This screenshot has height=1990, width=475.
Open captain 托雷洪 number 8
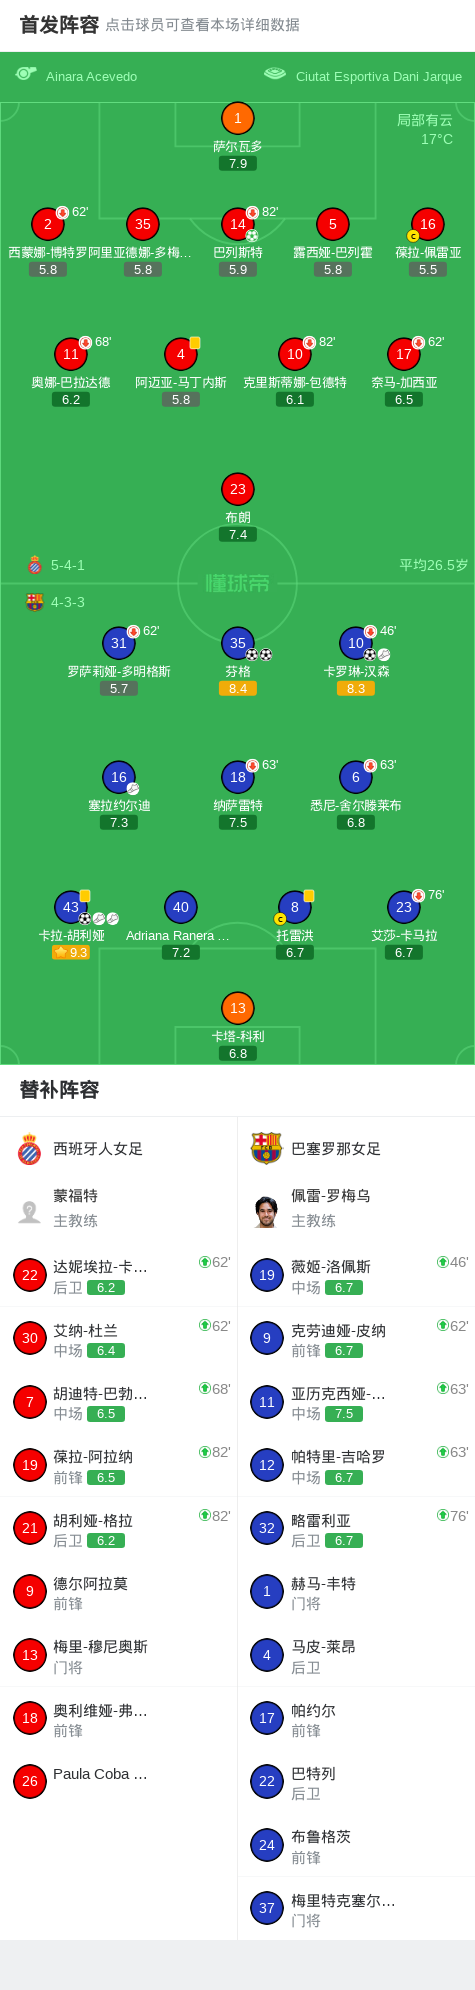point(295,907)
